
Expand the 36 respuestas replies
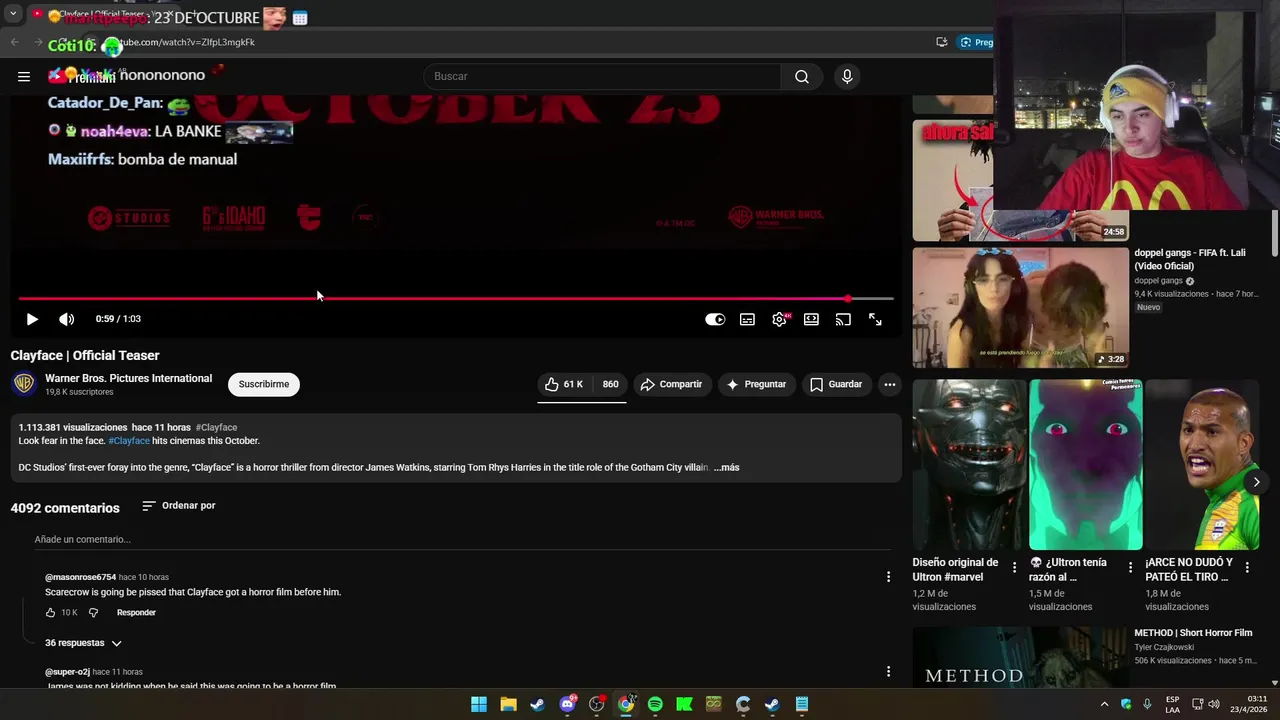[x=84, y=643]
